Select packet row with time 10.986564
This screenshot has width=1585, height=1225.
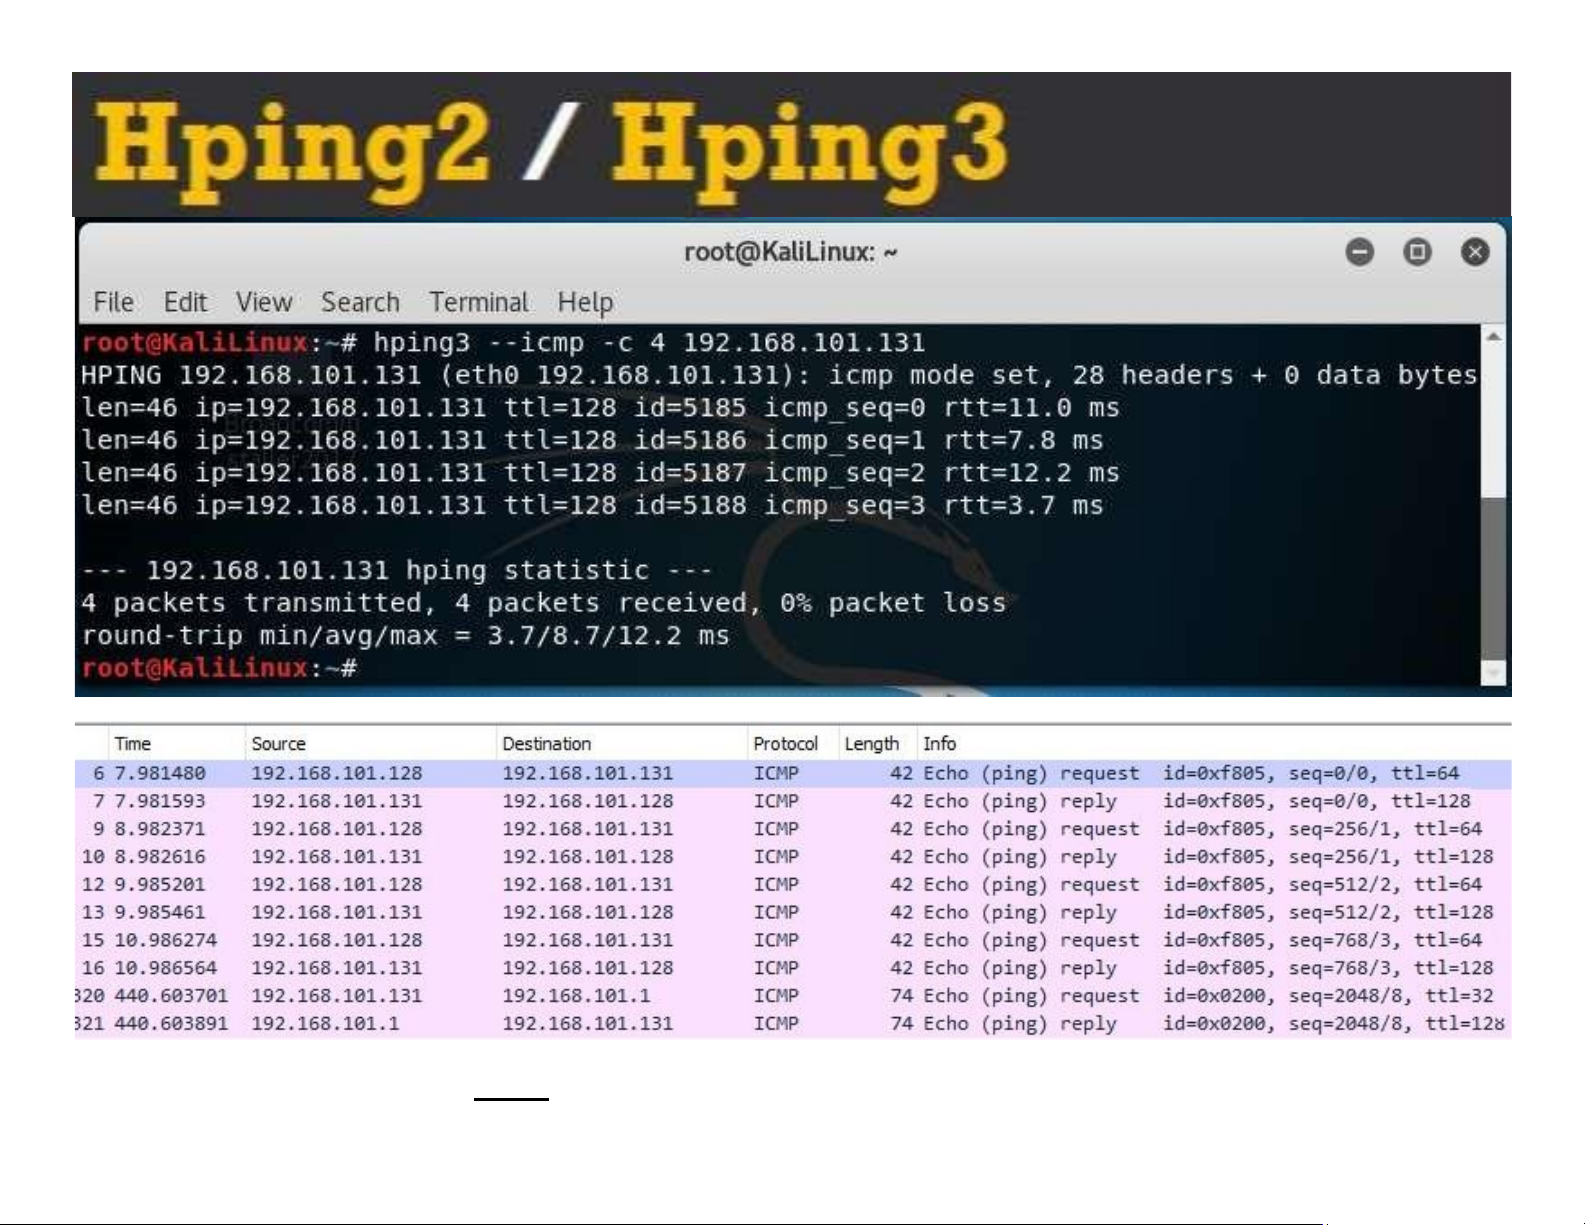(x=793, y=968)
